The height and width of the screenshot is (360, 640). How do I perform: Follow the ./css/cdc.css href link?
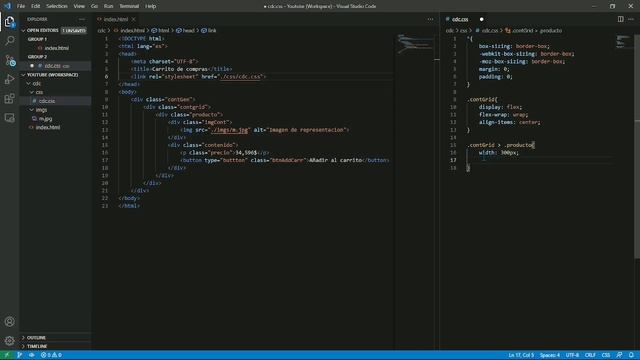pyautogui.click(x=240, y=77)
